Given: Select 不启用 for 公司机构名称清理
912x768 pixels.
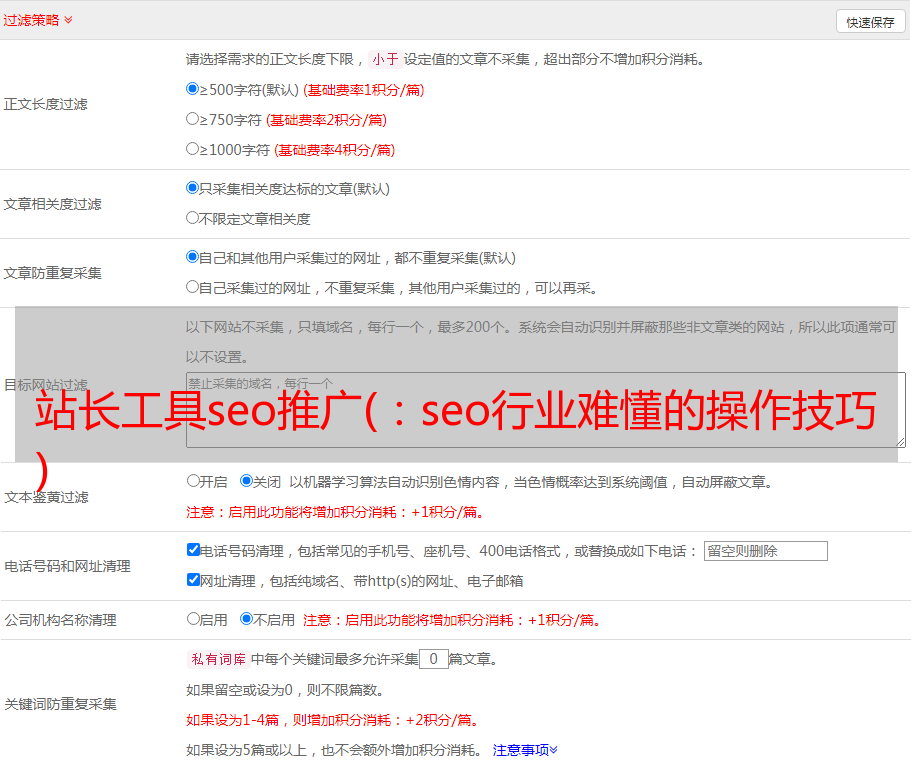Looking at the screenshot, I should (x=247, y=619).
